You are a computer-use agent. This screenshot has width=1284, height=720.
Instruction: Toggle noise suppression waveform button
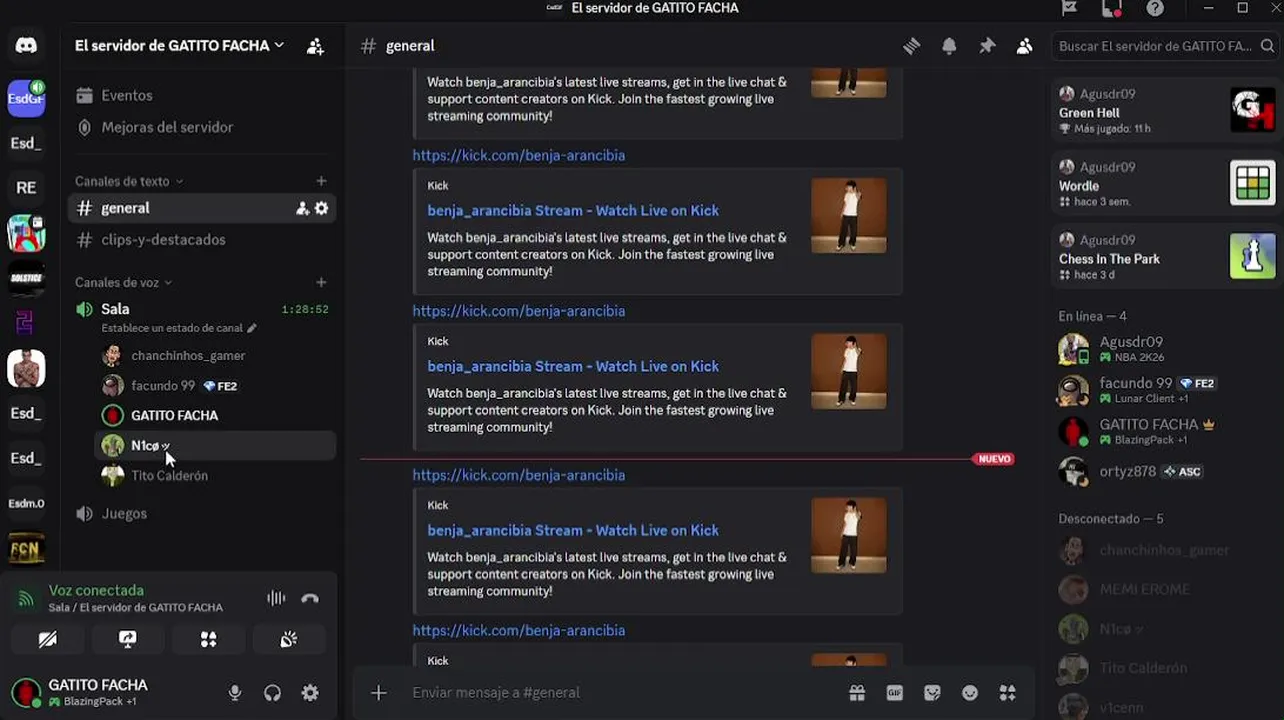[x=276, y=598]
